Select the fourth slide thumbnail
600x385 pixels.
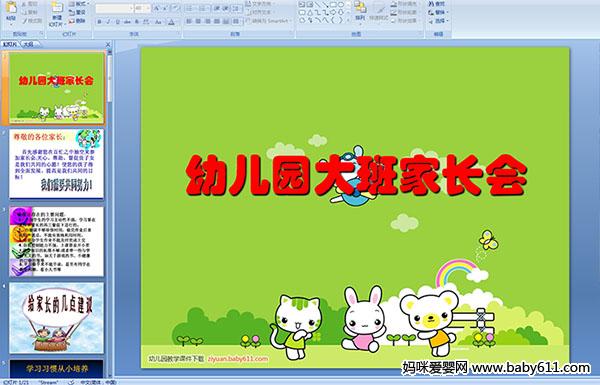click(x=57, y=318)
